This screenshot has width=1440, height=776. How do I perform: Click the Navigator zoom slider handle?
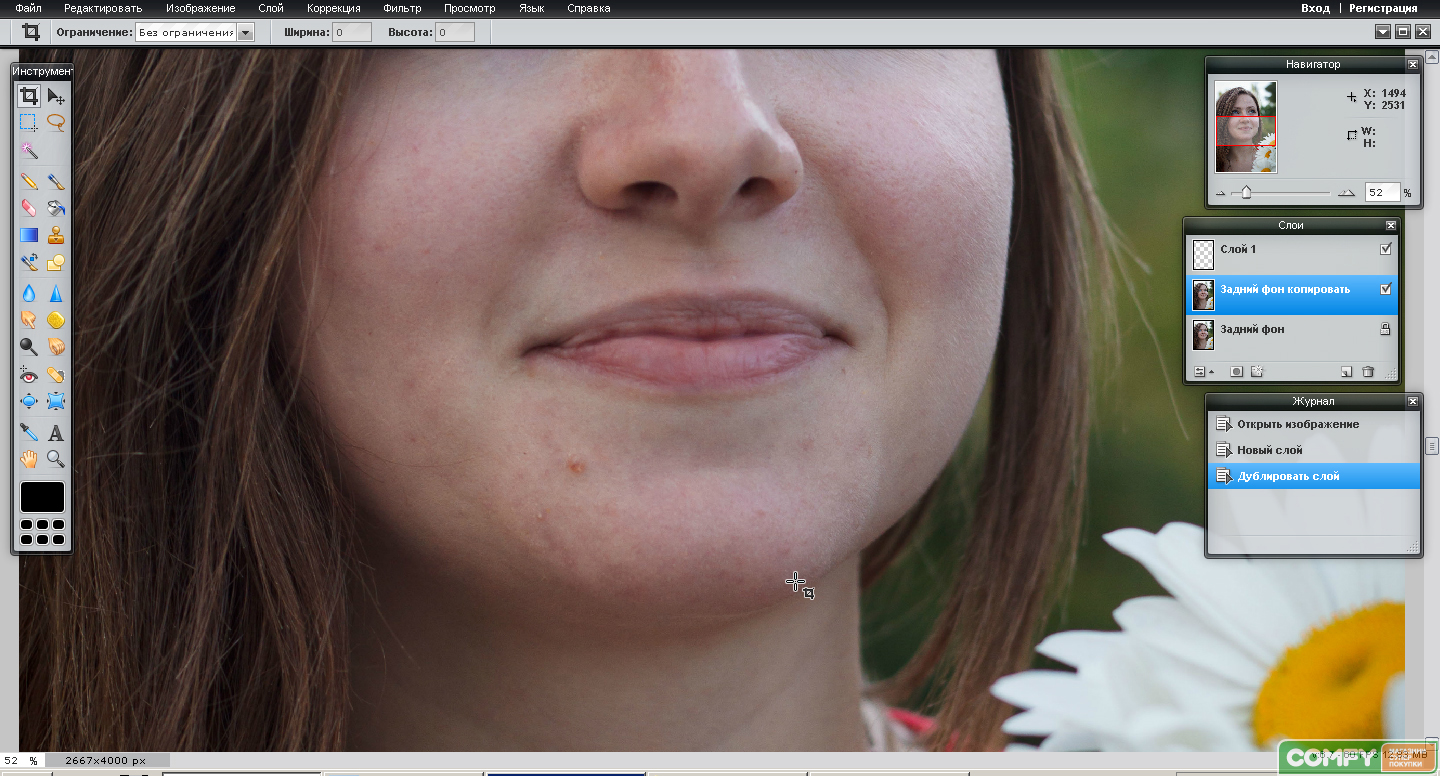(x=1246, y=192)
